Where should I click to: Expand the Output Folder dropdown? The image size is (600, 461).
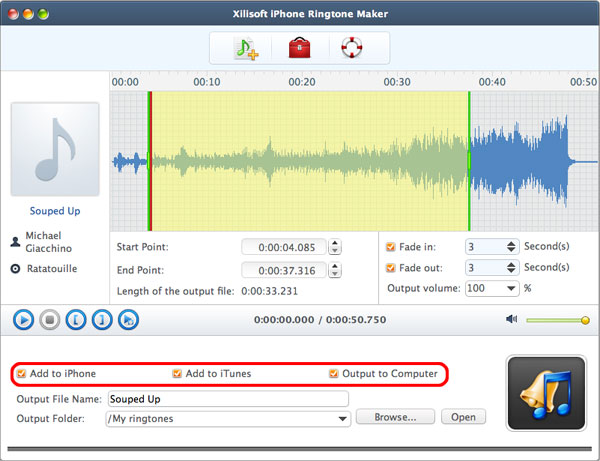343,419
